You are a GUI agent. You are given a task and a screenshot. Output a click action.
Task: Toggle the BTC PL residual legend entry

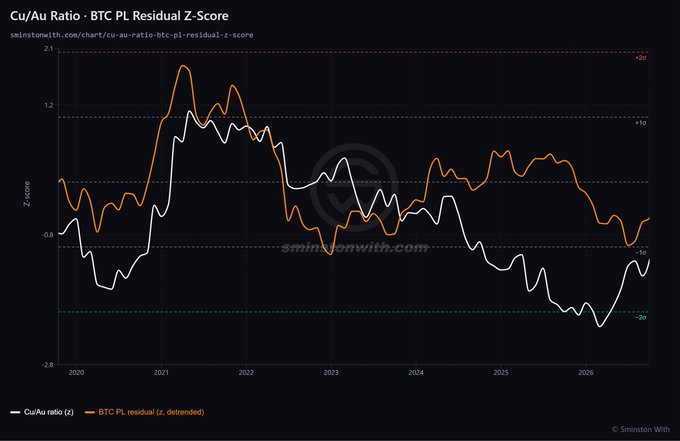[145, 412]
